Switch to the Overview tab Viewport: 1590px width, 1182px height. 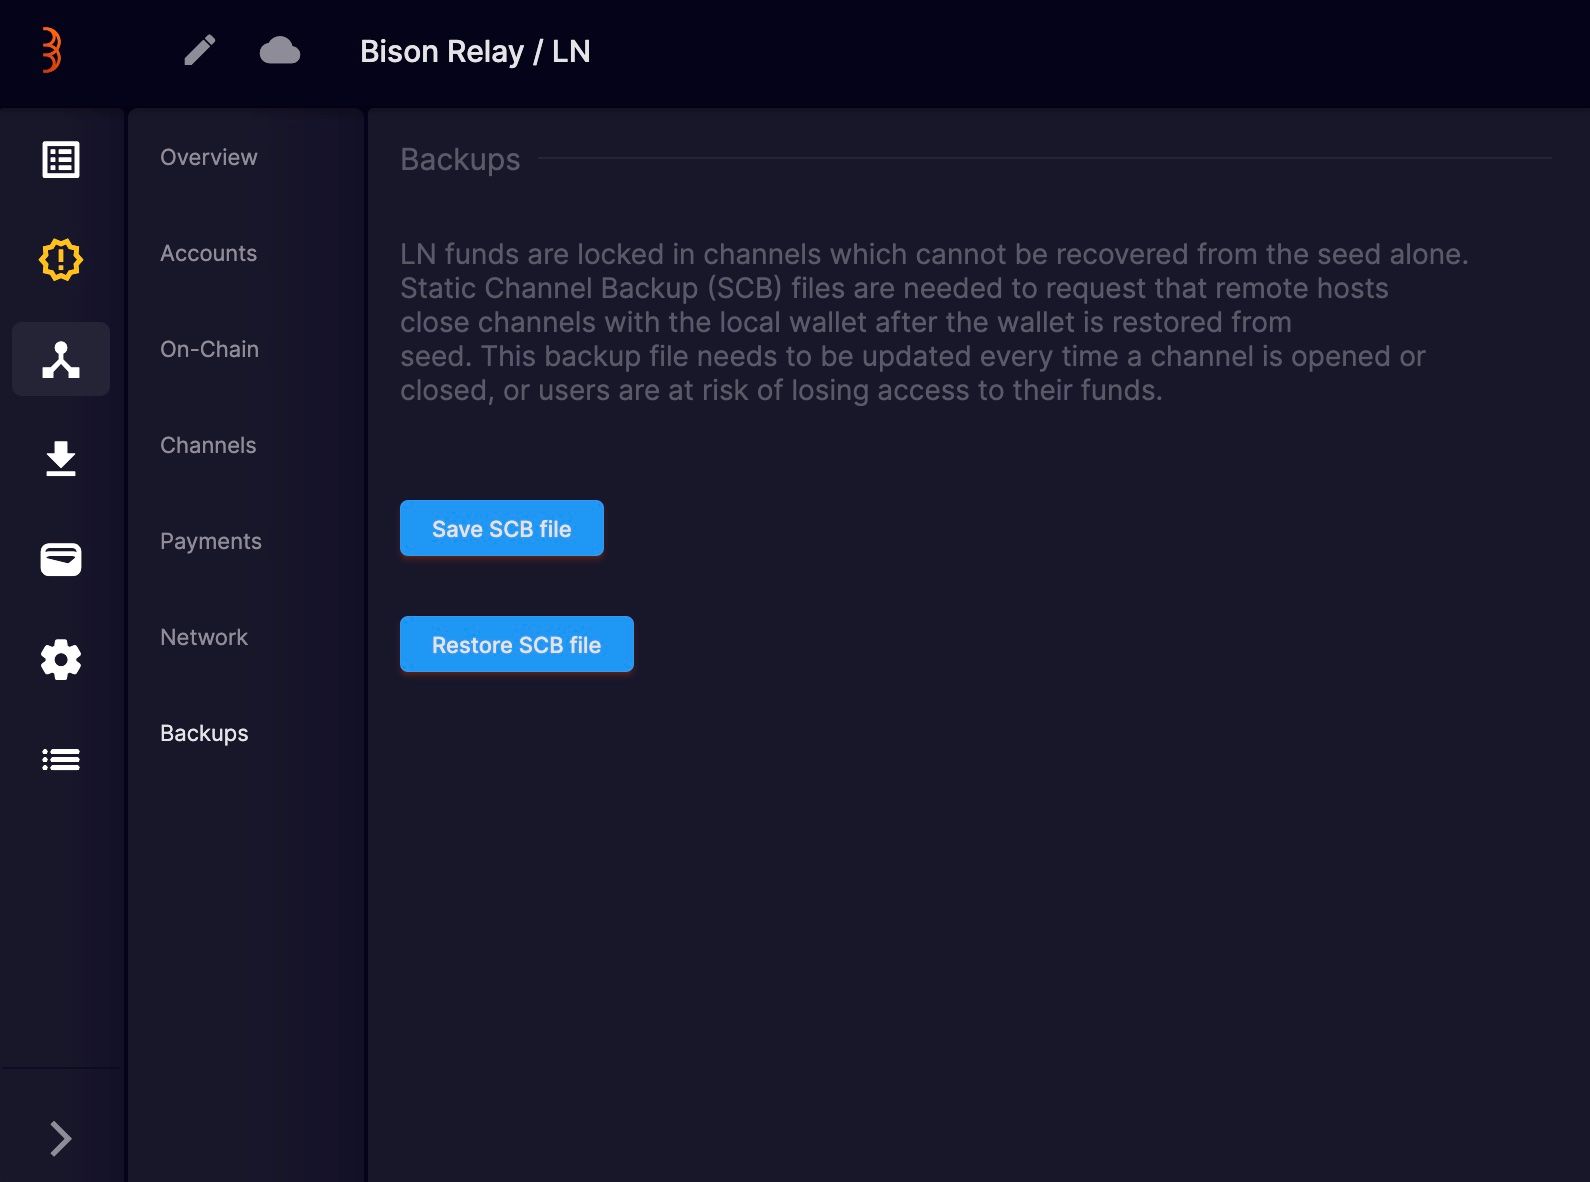[x=209, y=157]
